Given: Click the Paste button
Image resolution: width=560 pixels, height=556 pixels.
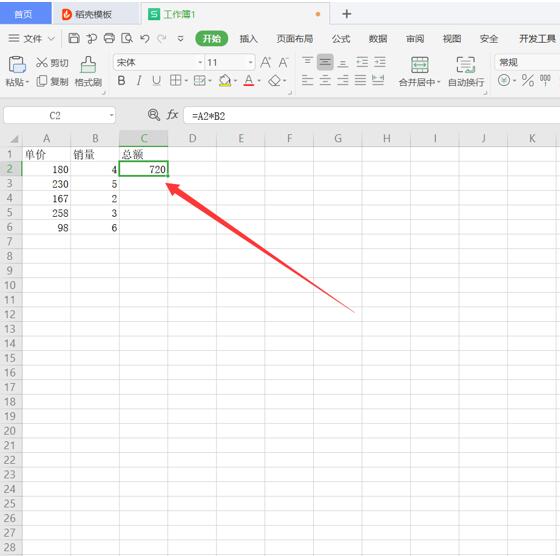Looking at the screenshot, I should point(17,72).
